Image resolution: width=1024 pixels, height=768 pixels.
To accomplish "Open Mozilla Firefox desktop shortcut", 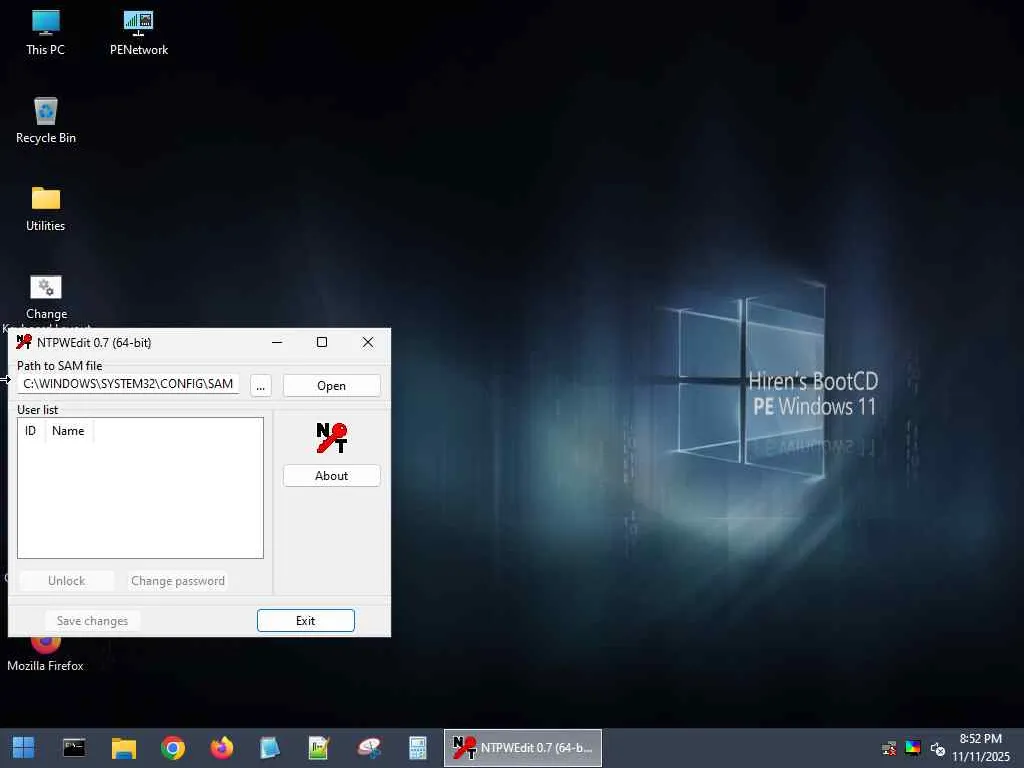I will (46, 654).
